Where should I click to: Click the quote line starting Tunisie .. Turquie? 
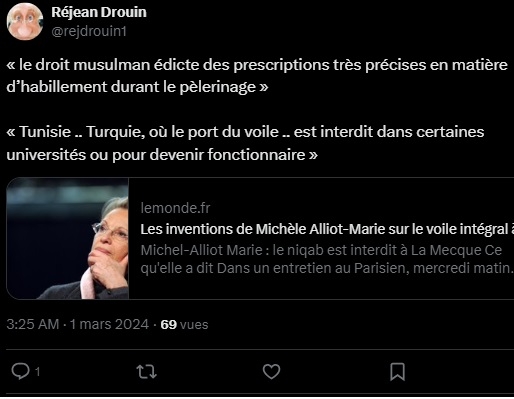point(245,132)
